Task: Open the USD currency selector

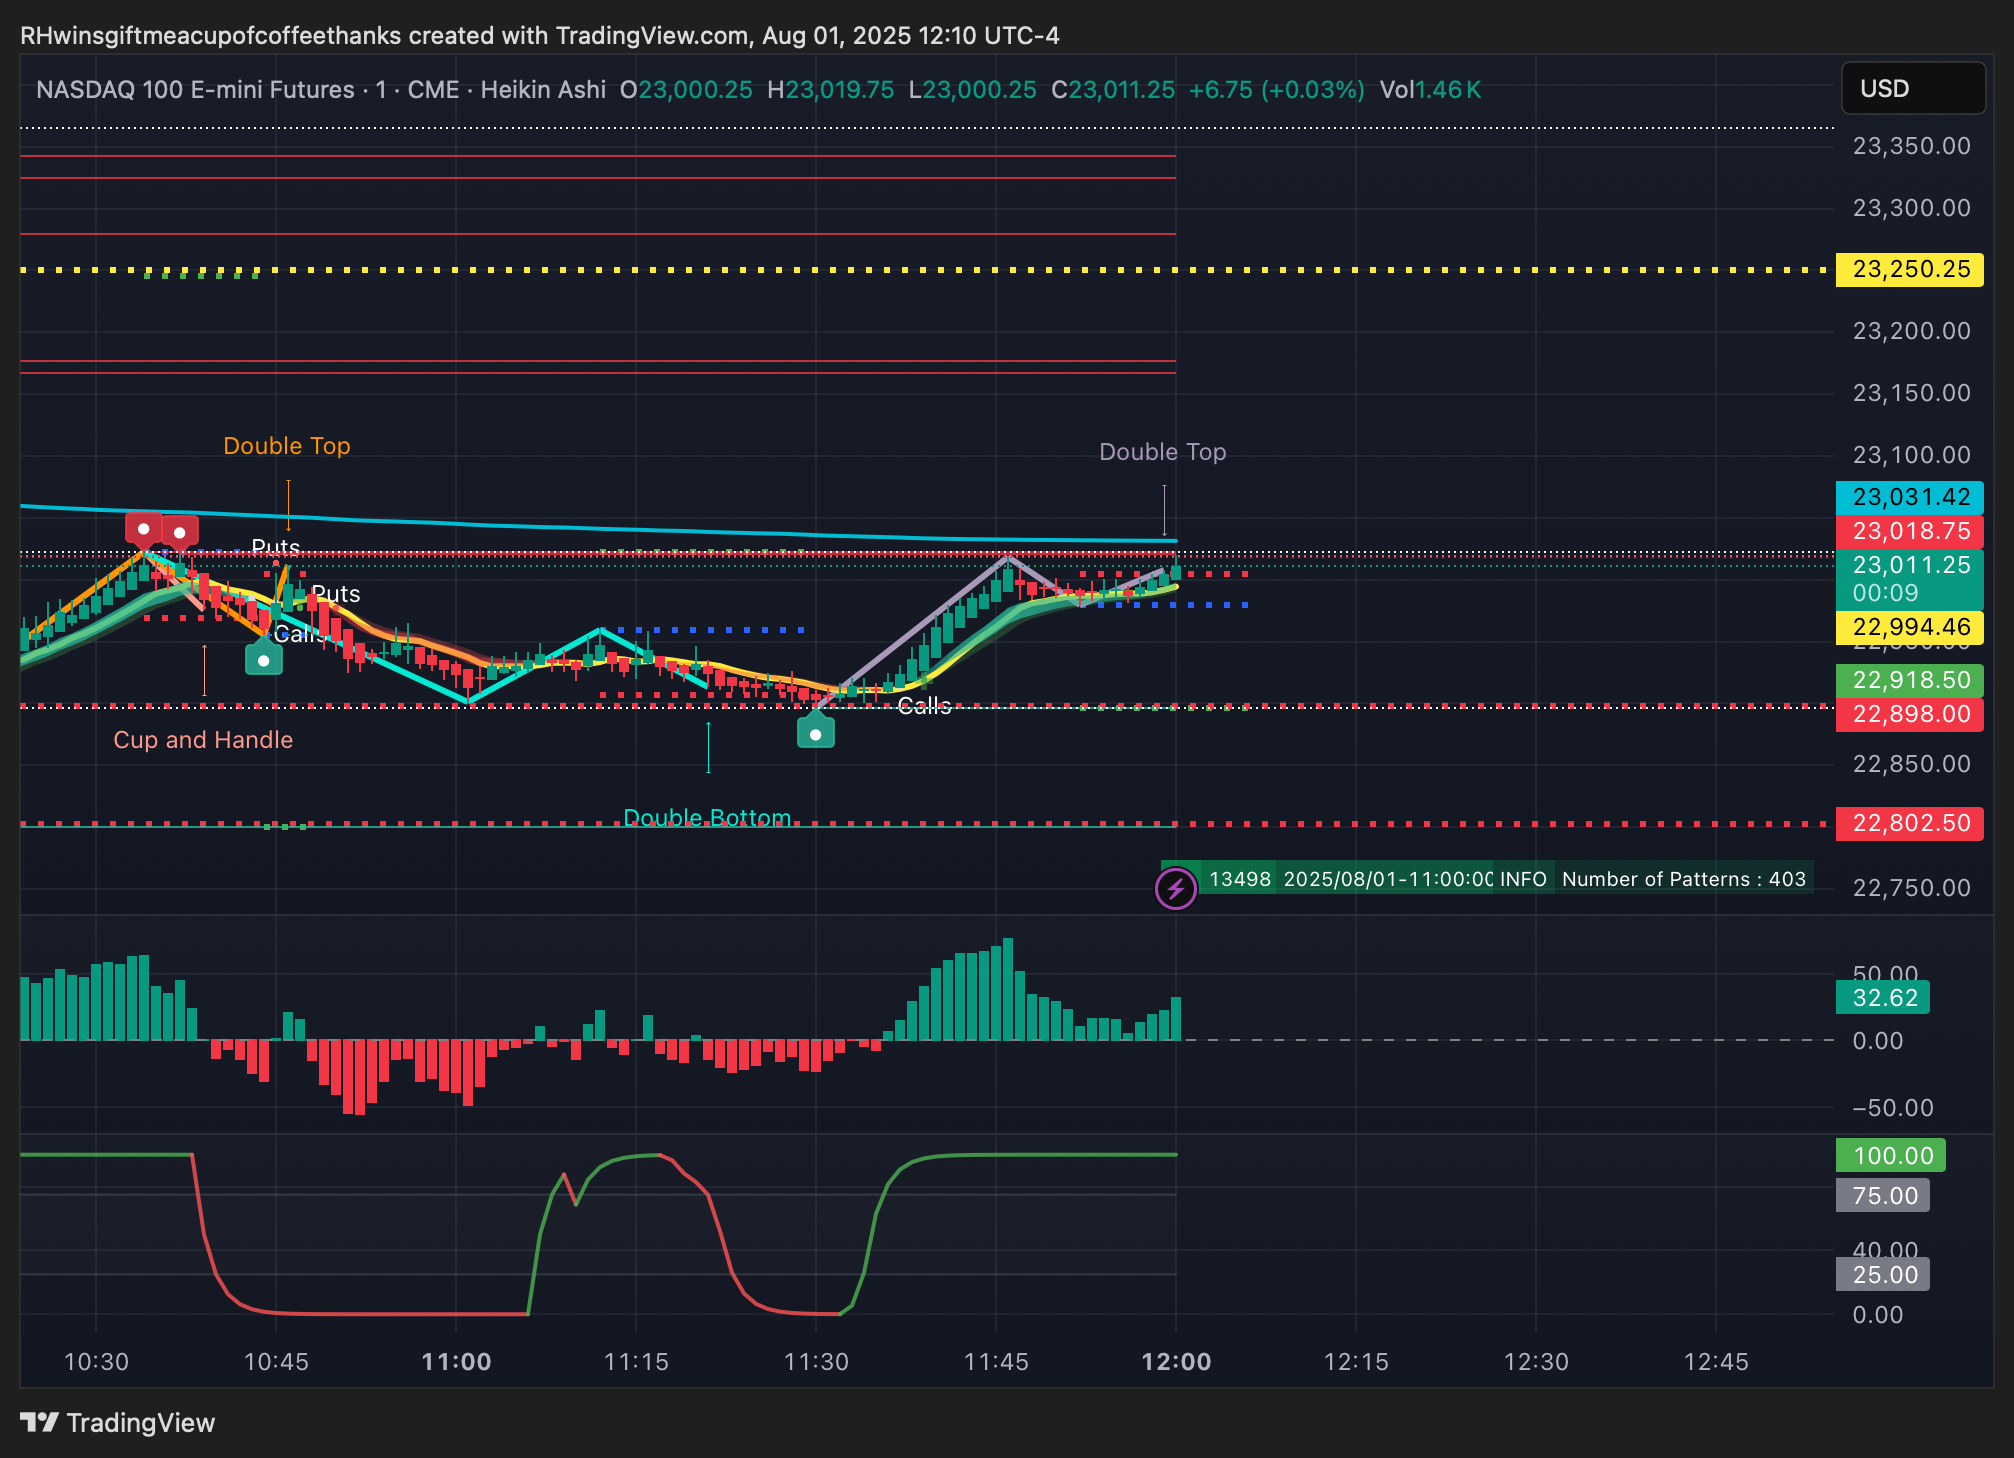Action: [x=1913, y=88]
